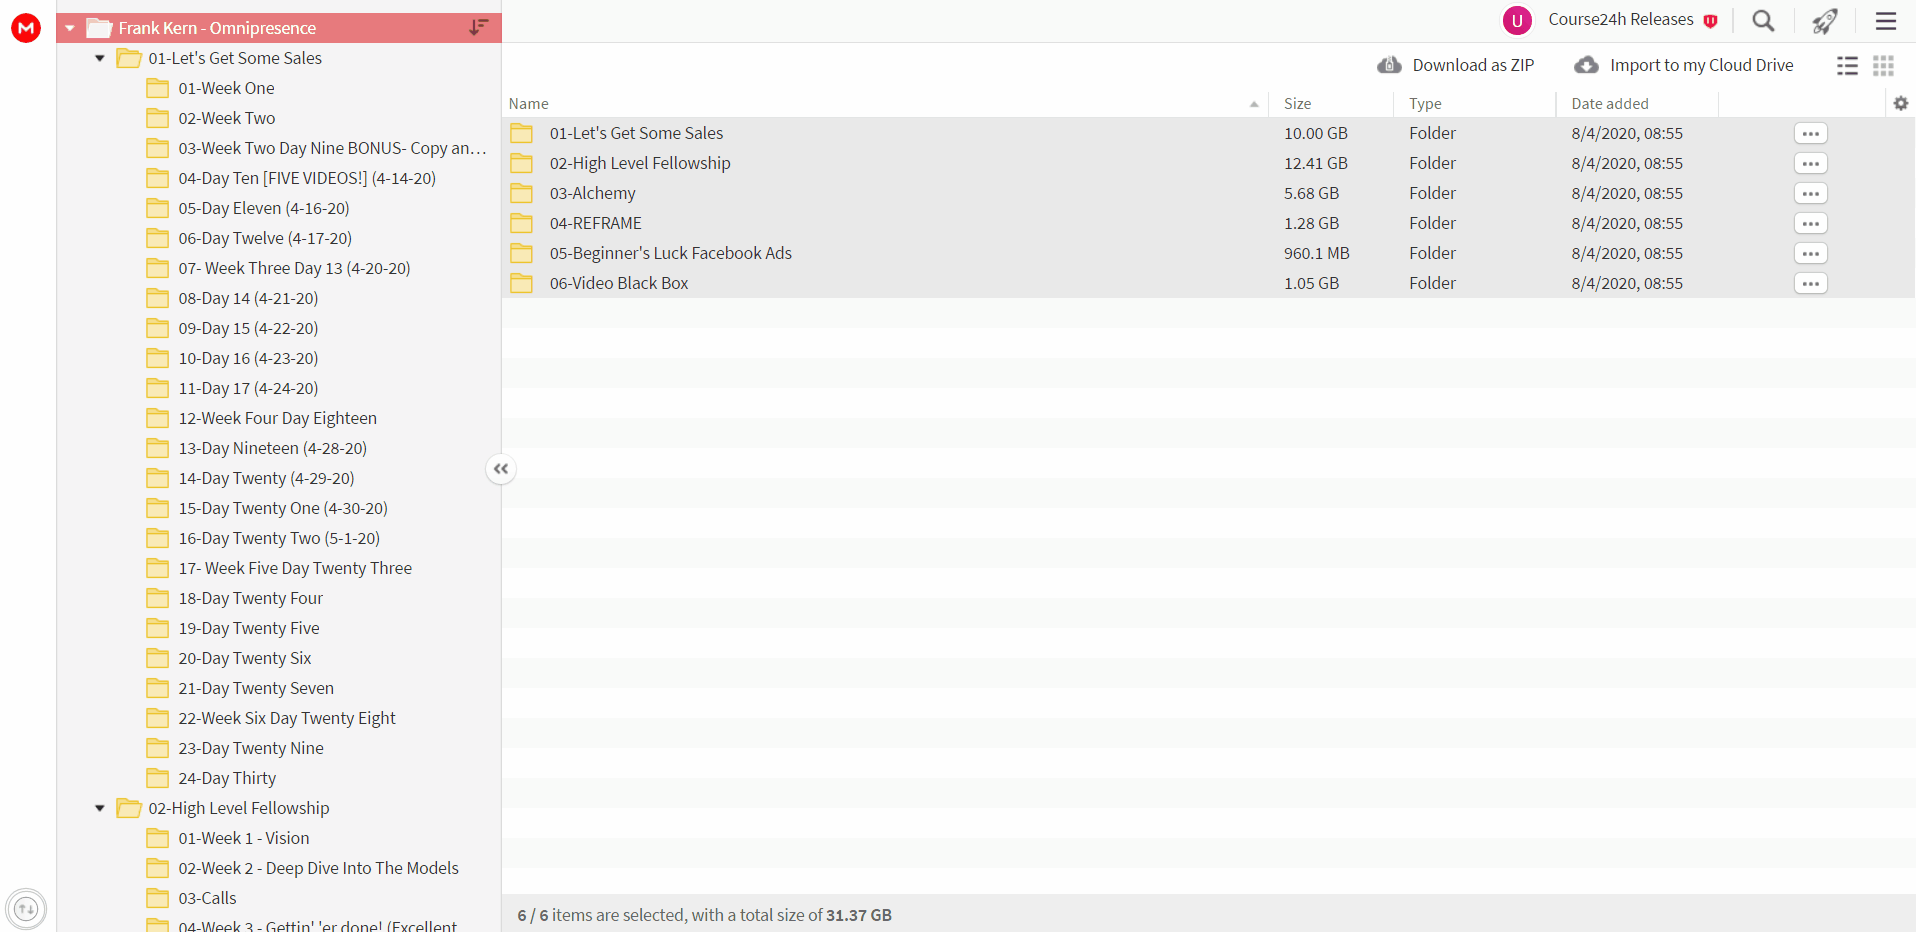
Task: Click the U user avatar
Action: (x=1517, y=20)
